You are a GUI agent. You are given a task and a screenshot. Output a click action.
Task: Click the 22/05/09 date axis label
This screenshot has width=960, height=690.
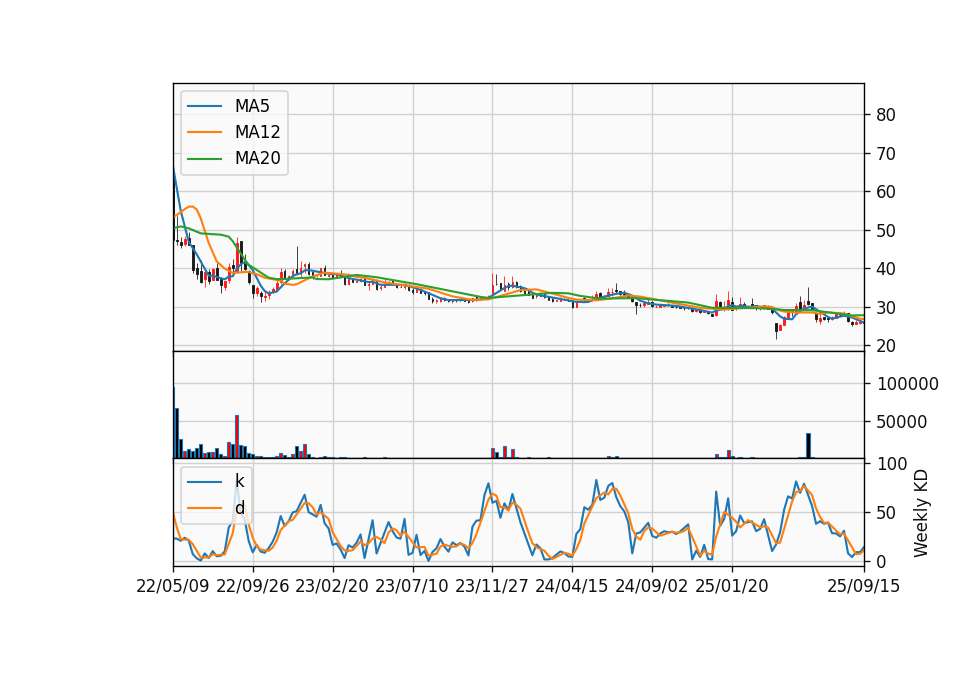[173, 586]
